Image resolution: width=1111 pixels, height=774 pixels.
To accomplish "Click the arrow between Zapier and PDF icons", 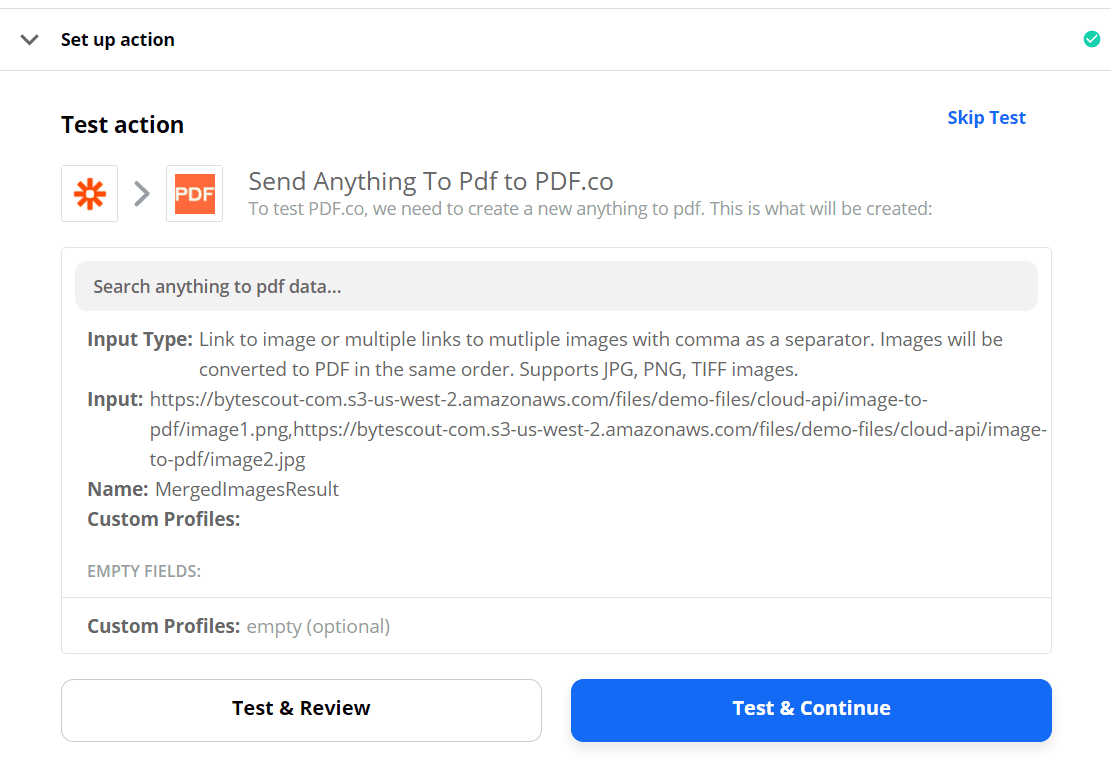I will pyautogui.click(x=140, y=193).
